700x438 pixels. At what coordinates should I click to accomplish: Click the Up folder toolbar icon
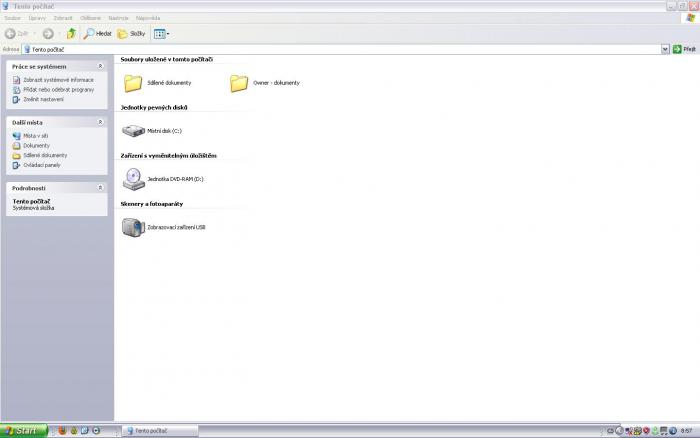pyautogui.click(x=71, y=33)
